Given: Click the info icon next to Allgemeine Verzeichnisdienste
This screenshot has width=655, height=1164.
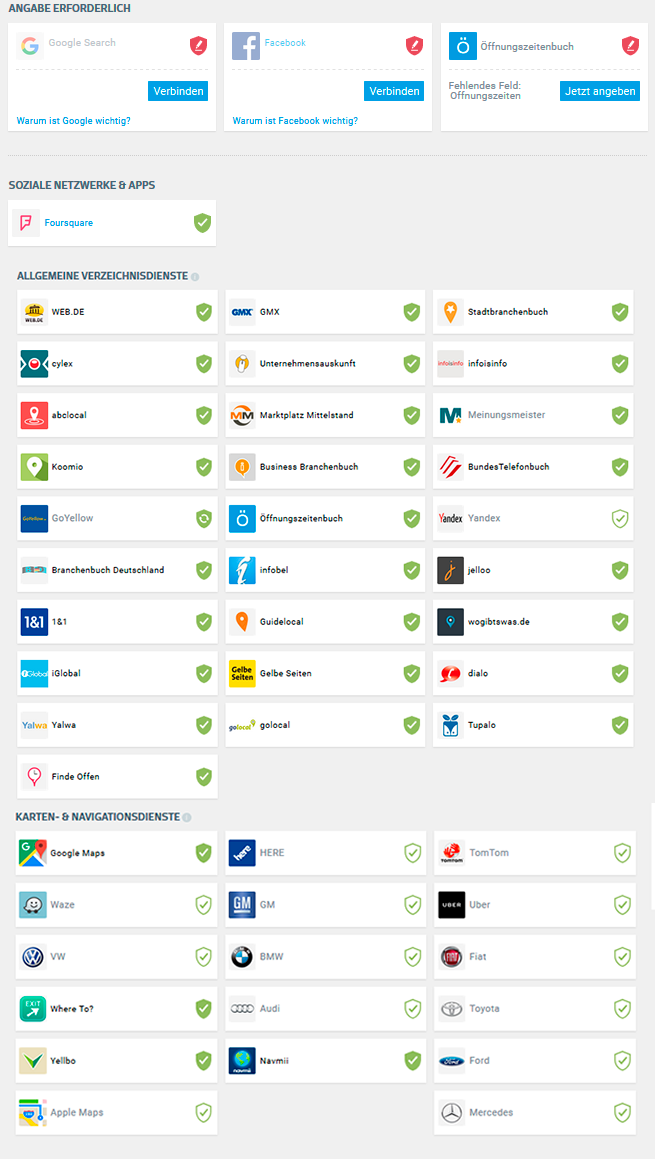Looking at the screenshot, I should click(x=195, y=277).
